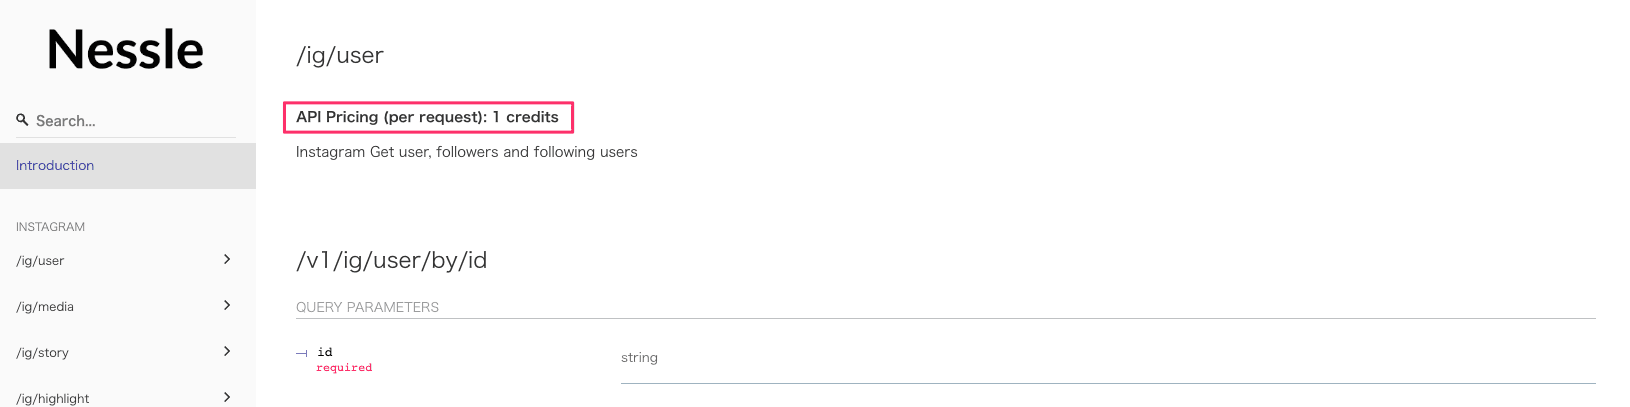Expand the /ig/media chevron arrow
The height and width of the screenshot is (407, 1630).
coord(227,305)
